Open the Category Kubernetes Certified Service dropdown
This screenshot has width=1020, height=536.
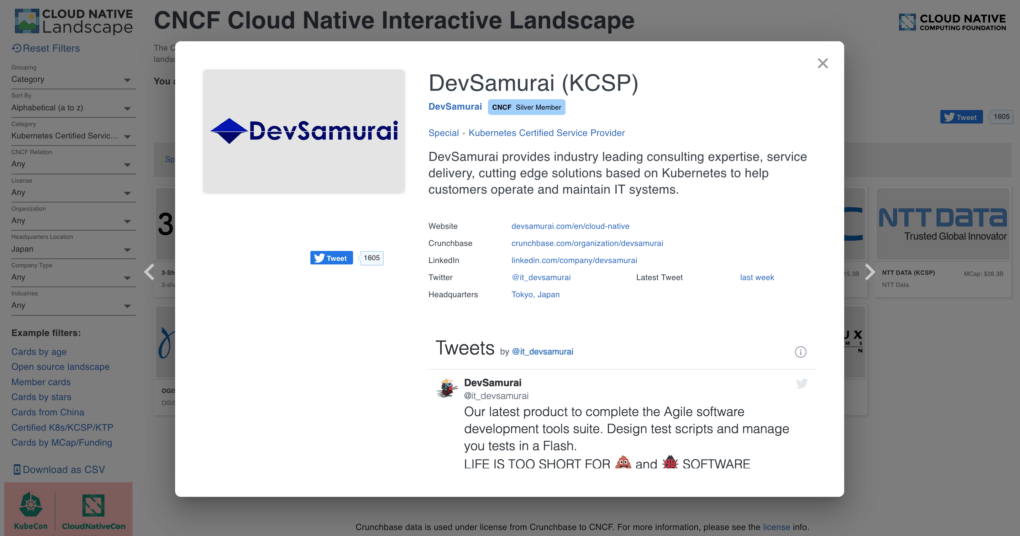72,136
